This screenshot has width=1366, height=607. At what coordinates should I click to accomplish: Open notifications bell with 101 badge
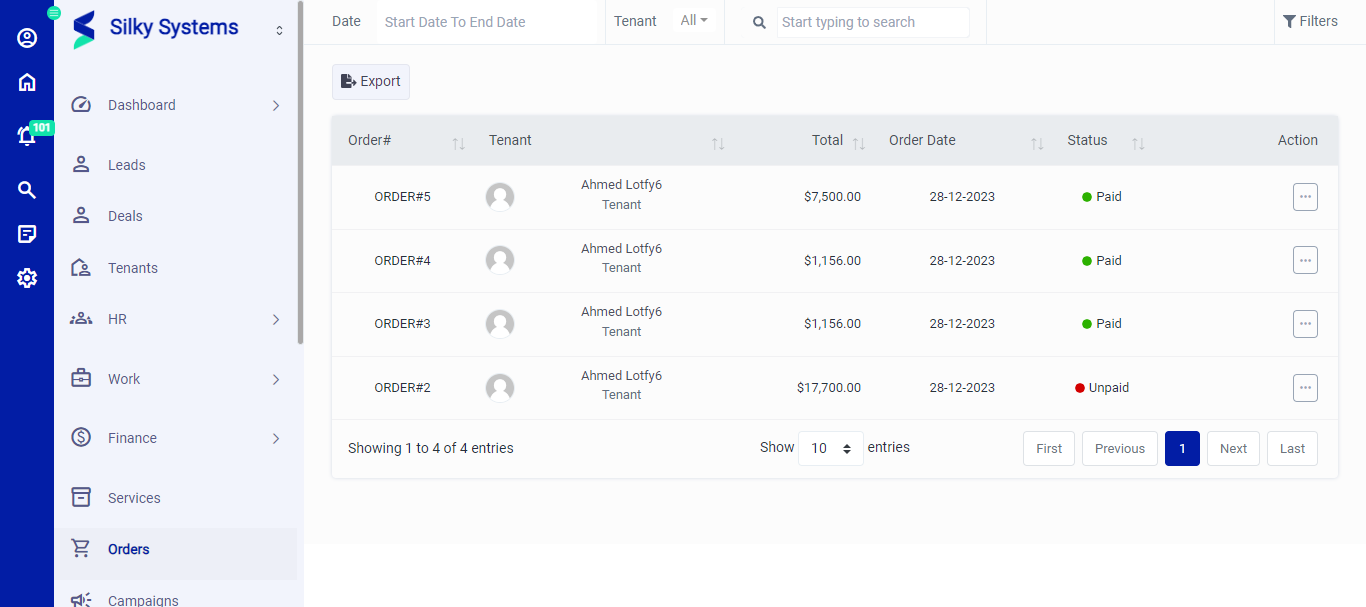(27, 136)
